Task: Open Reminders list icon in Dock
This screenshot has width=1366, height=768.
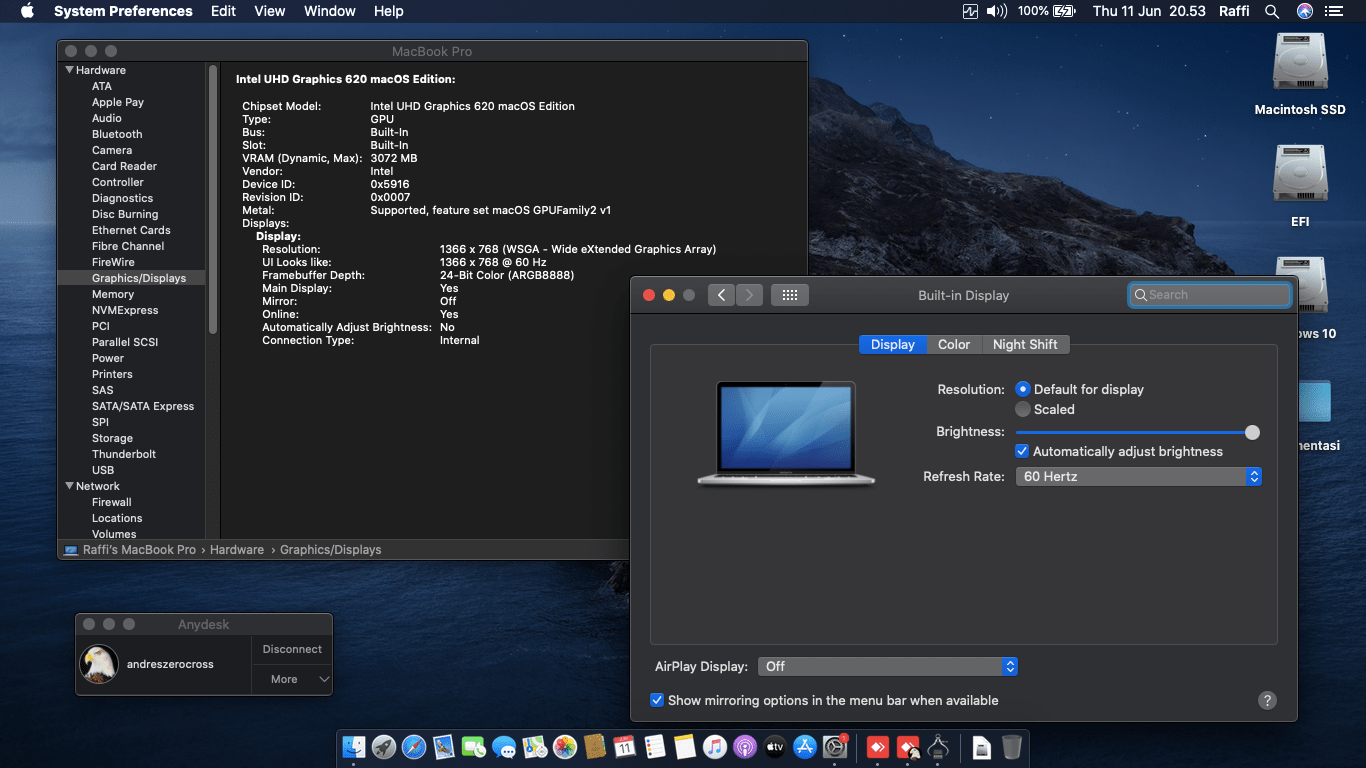Action: coord(654,746)
